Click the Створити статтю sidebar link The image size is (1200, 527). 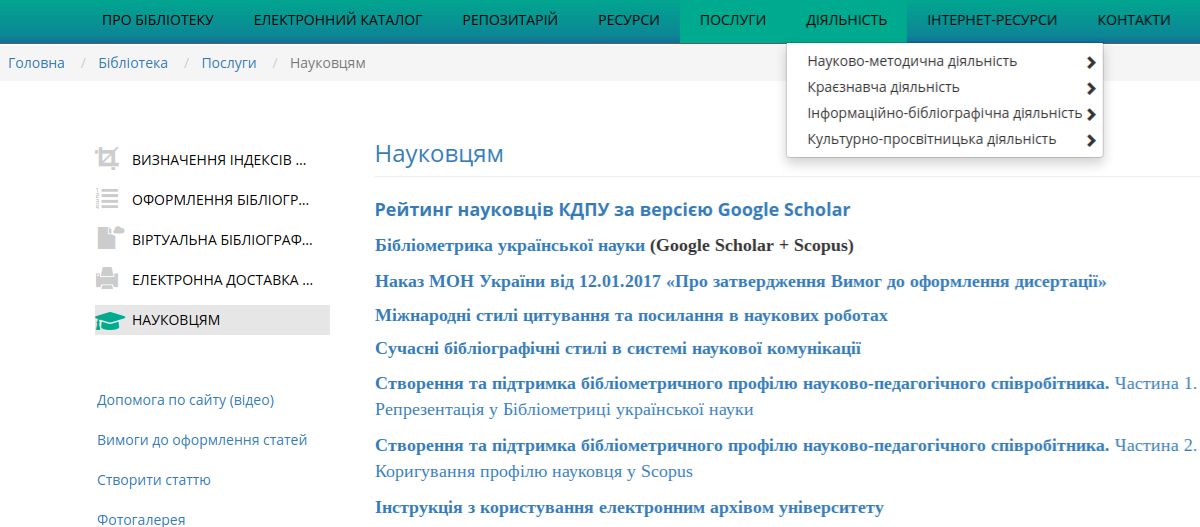coord(154,480)
